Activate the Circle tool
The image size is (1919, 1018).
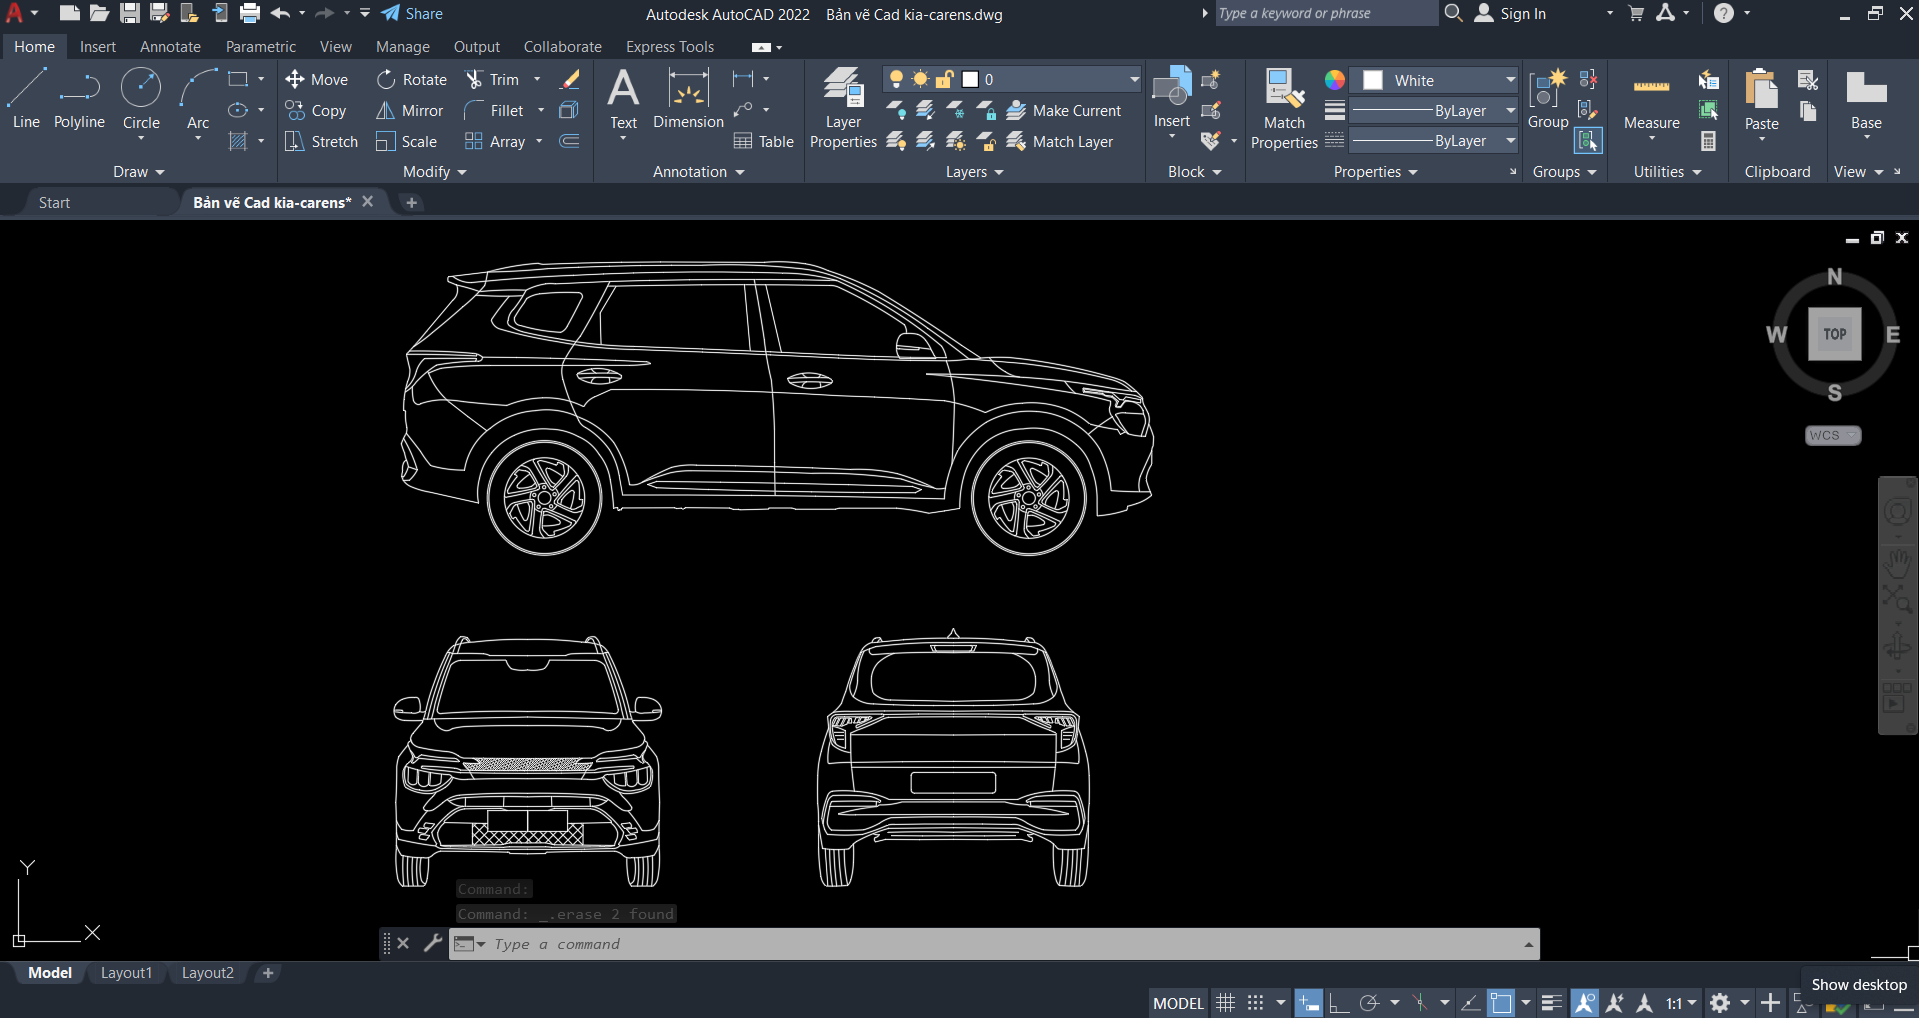pos(140,97)
